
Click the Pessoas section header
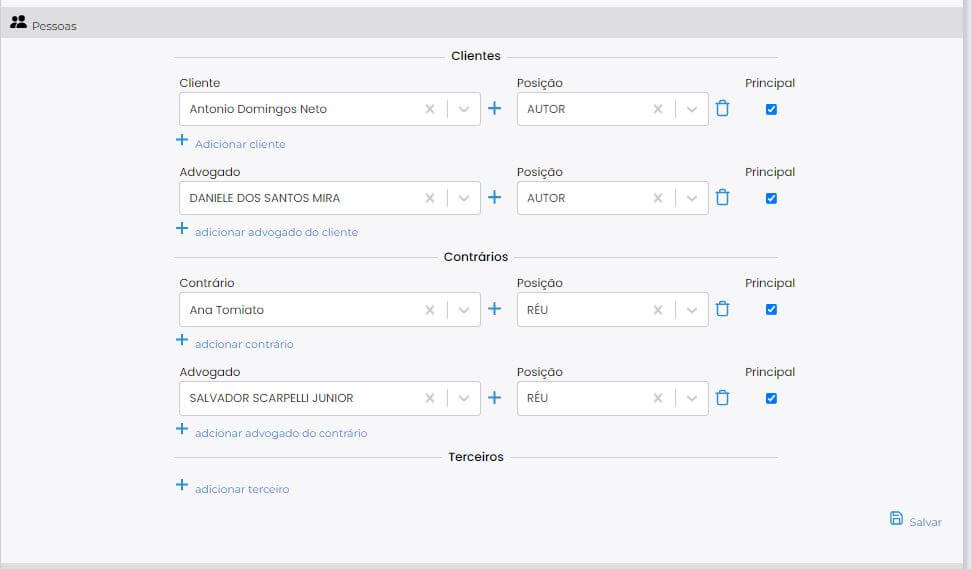click(x=482, y=24)
